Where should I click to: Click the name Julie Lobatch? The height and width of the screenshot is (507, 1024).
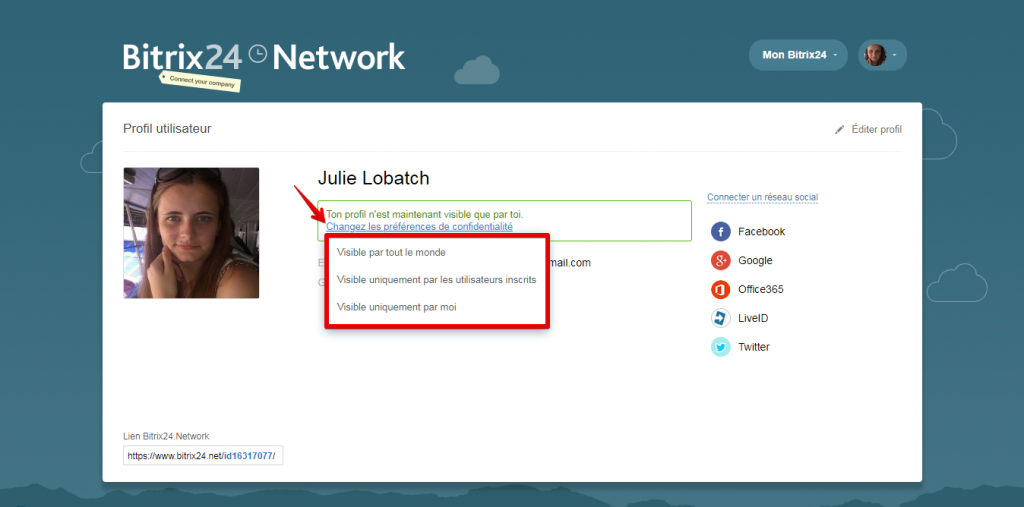click(374, 178)
